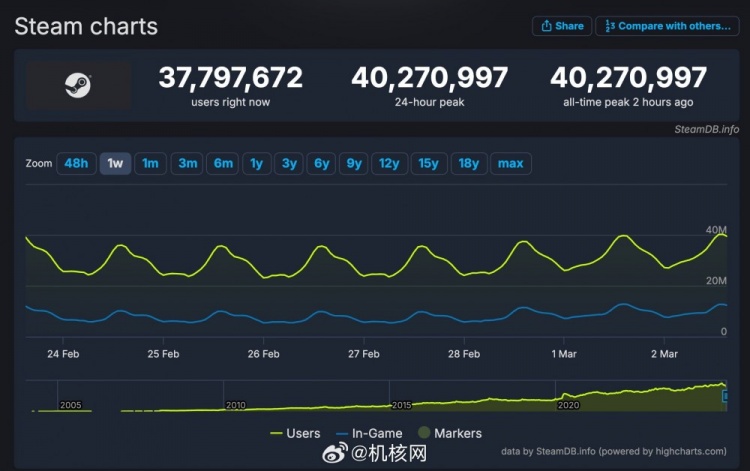Switch to 18y zoom

tap(469, 164)
